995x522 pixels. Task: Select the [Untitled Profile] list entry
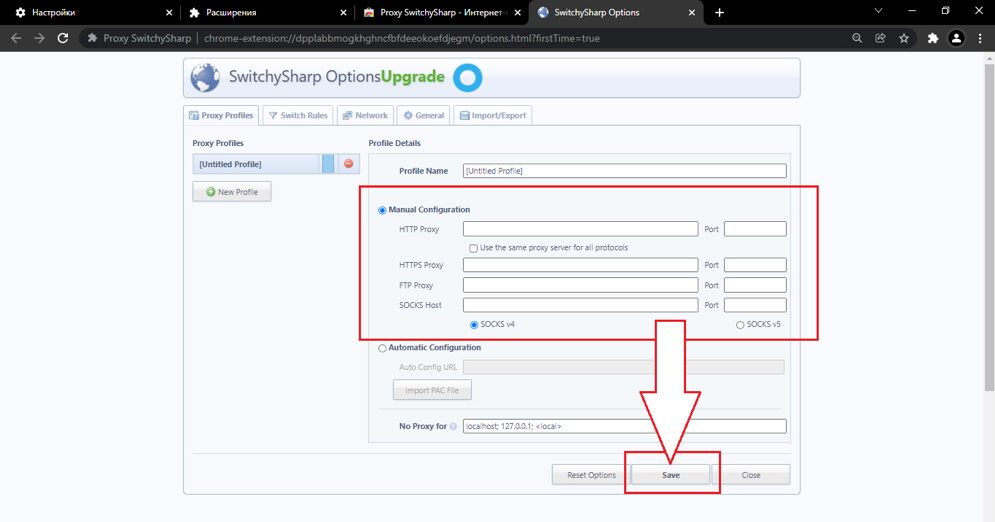256,164
